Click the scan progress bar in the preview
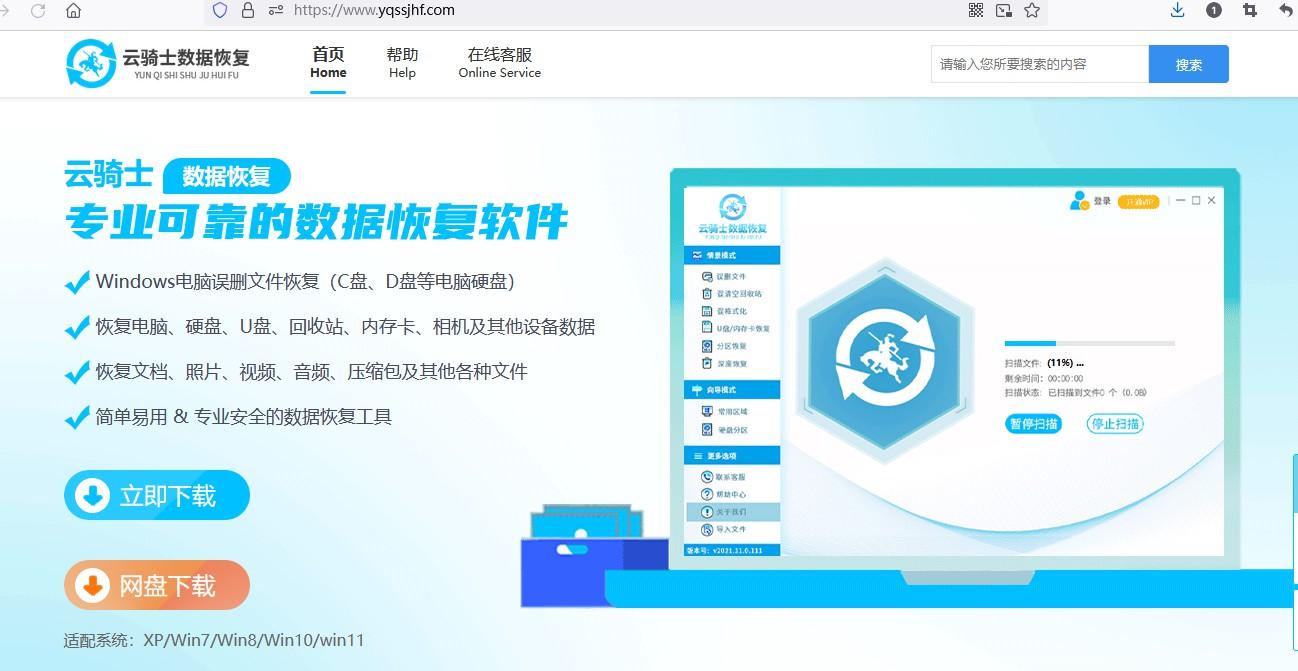 point(1089,344)
